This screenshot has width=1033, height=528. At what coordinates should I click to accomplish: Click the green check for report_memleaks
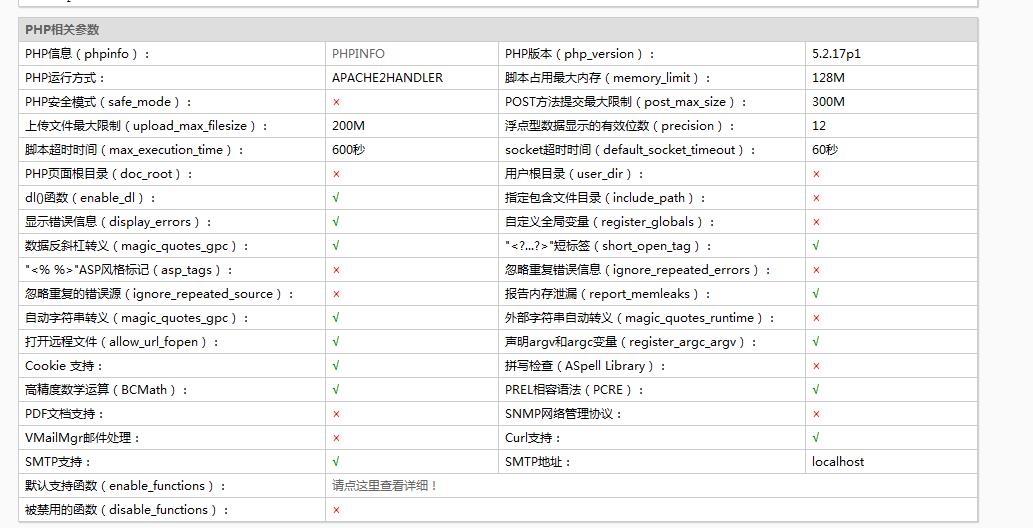tap(816, 294)
